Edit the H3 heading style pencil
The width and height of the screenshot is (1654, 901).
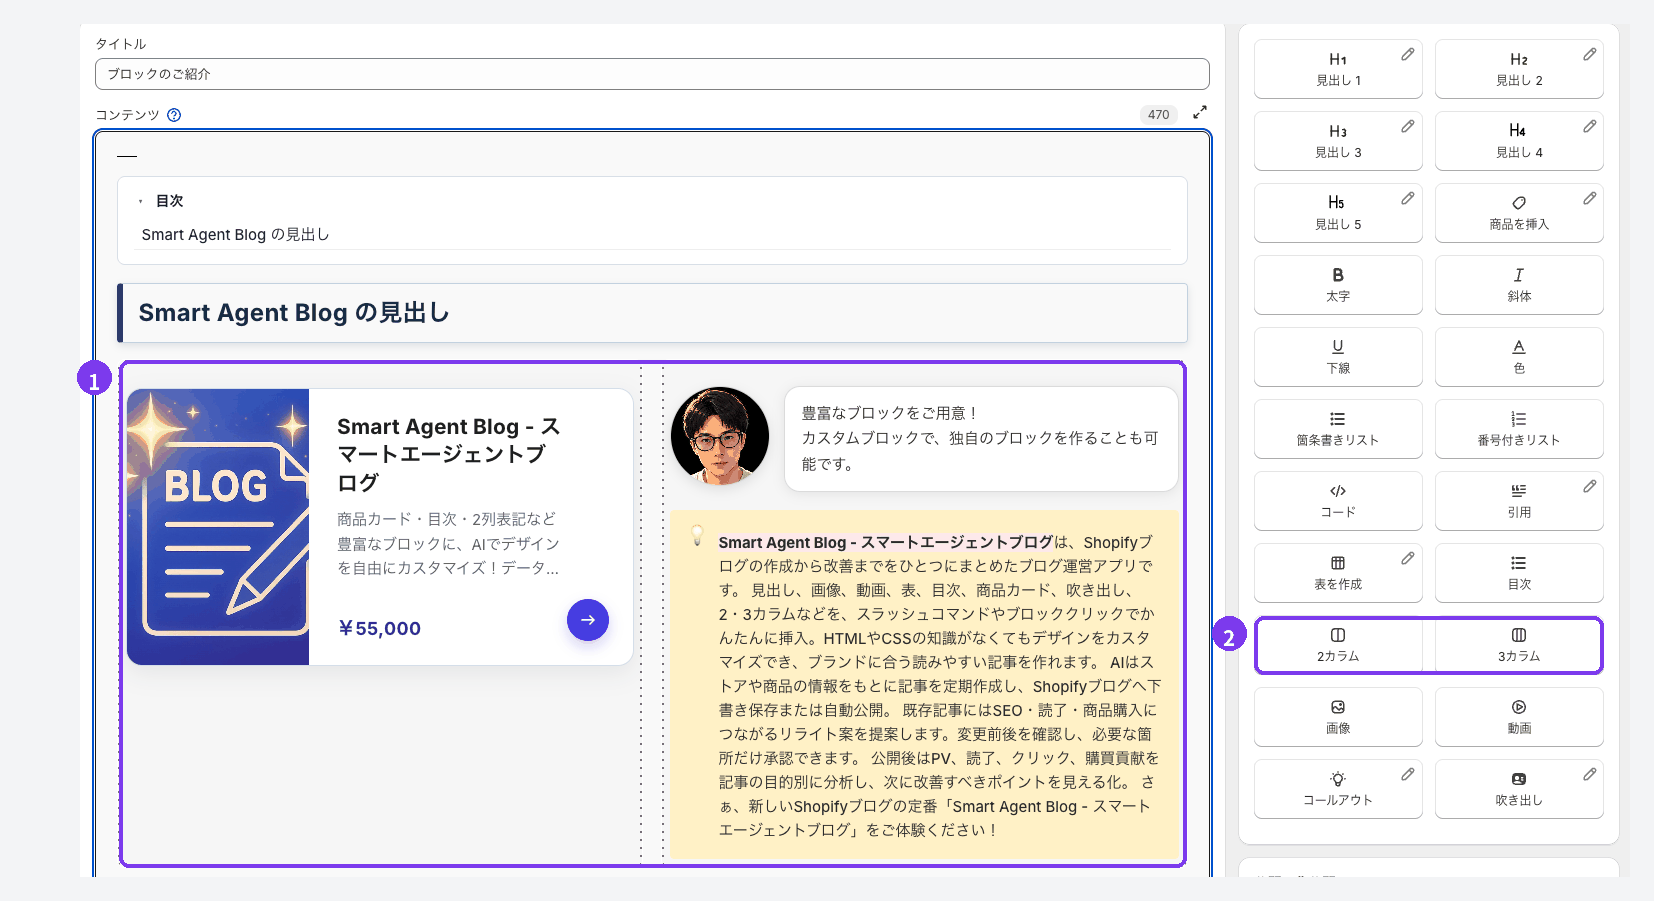[1407, 126]
